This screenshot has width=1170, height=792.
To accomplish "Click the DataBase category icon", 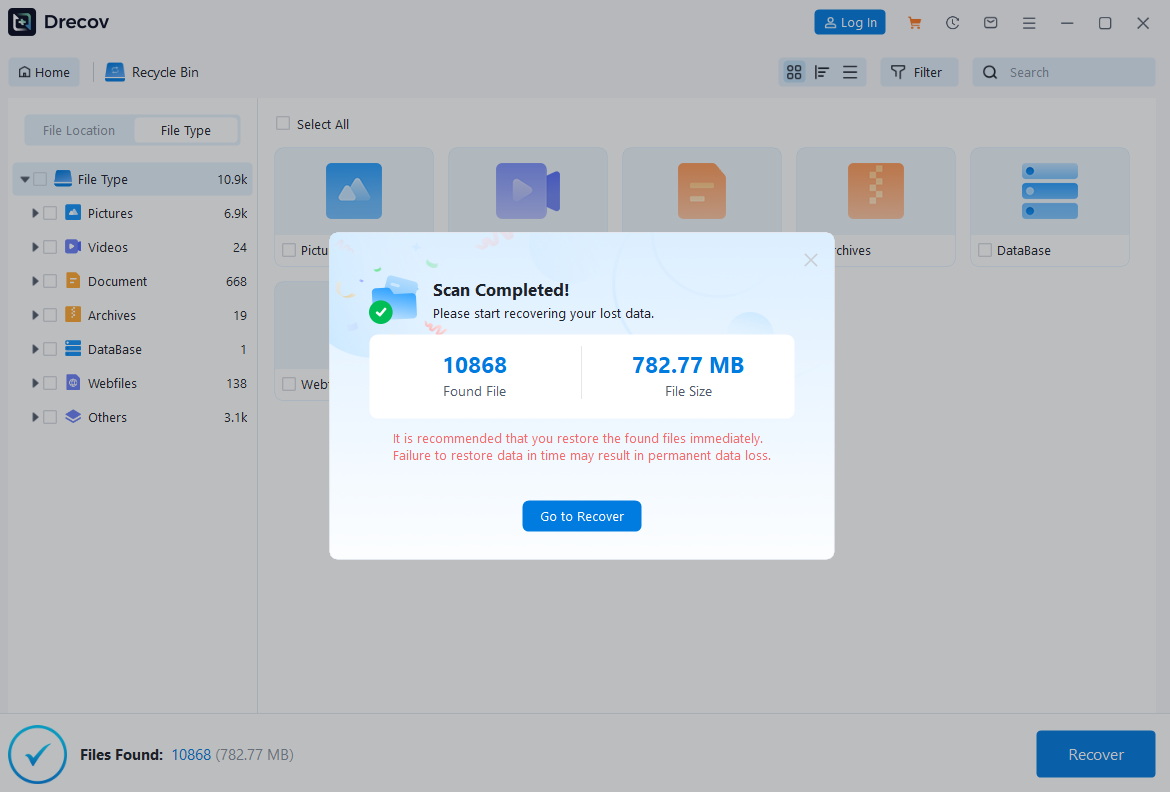I will pos(1049,191).
